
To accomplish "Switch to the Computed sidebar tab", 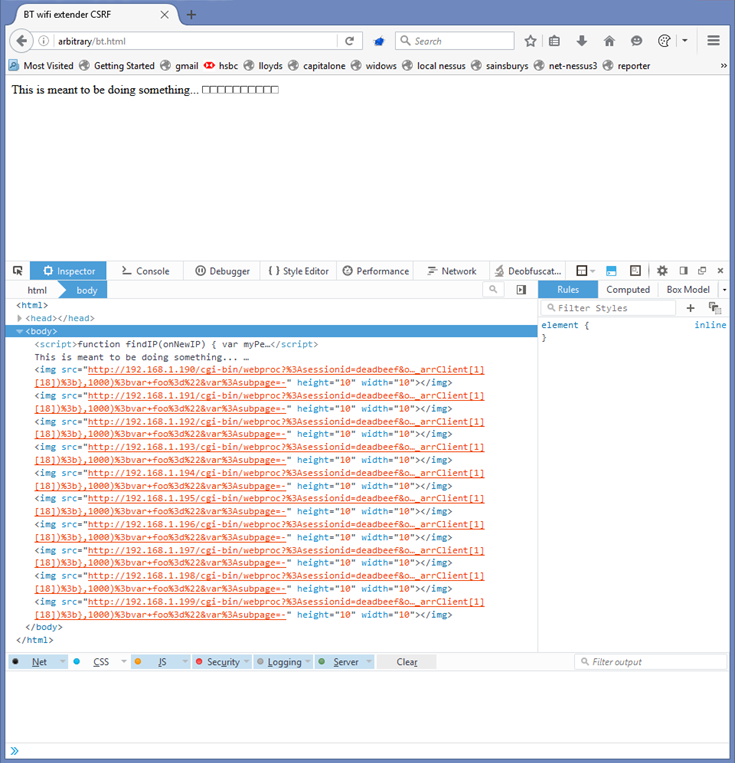I will pyautogui.click(x=628, y=290).
